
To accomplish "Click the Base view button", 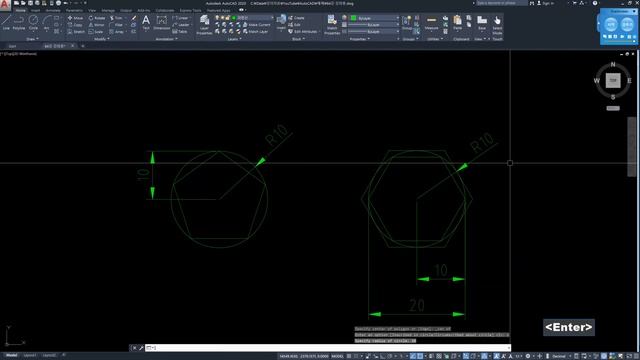I will pos(482,23).
